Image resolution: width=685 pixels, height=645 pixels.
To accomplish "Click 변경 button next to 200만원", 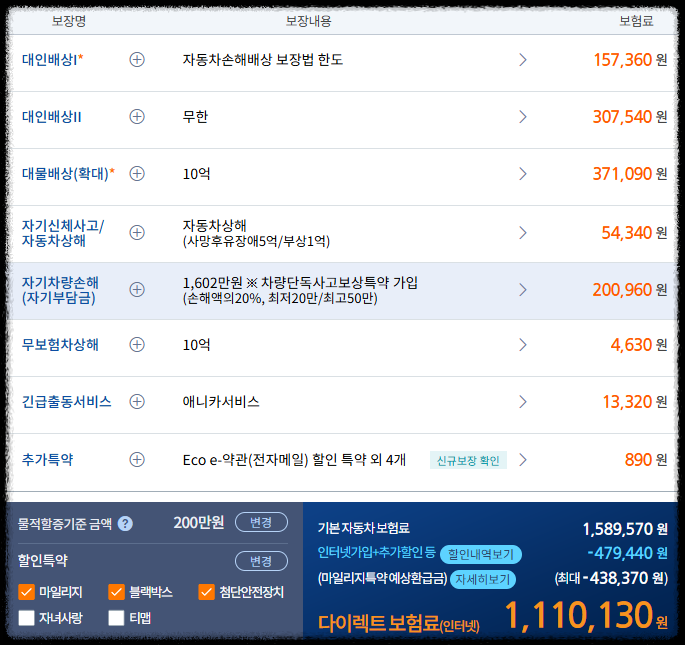I will (261, 522).
